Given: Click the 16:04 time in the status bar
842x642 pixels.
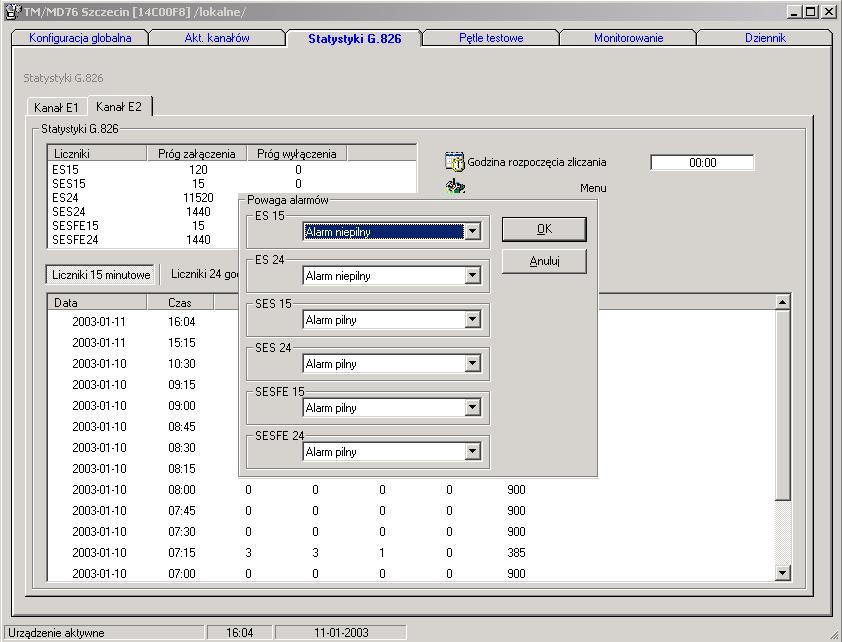Looking at the screenshot, I should click(239, 632).
